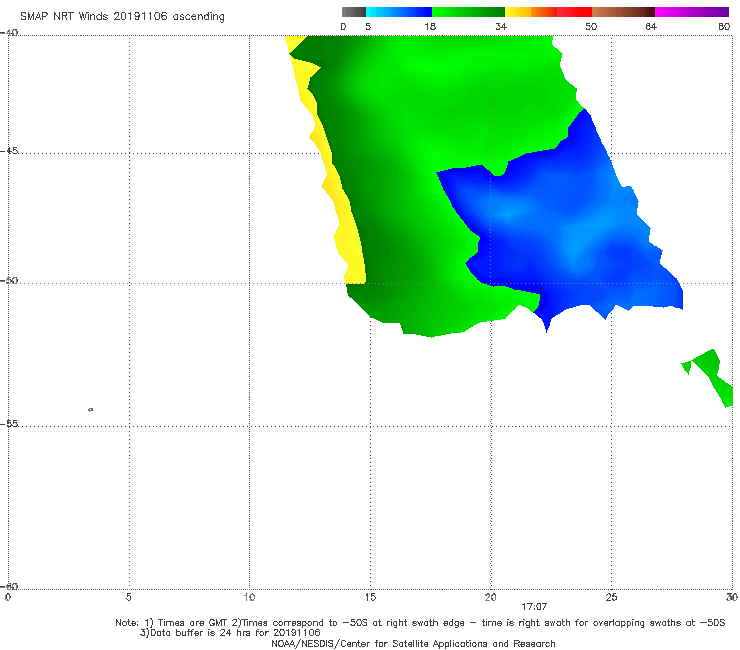The height and width of the screenshot is (650, 740).
Task: Click the magenta-purple segment of the color bar
Action: (x=692, y=12)
